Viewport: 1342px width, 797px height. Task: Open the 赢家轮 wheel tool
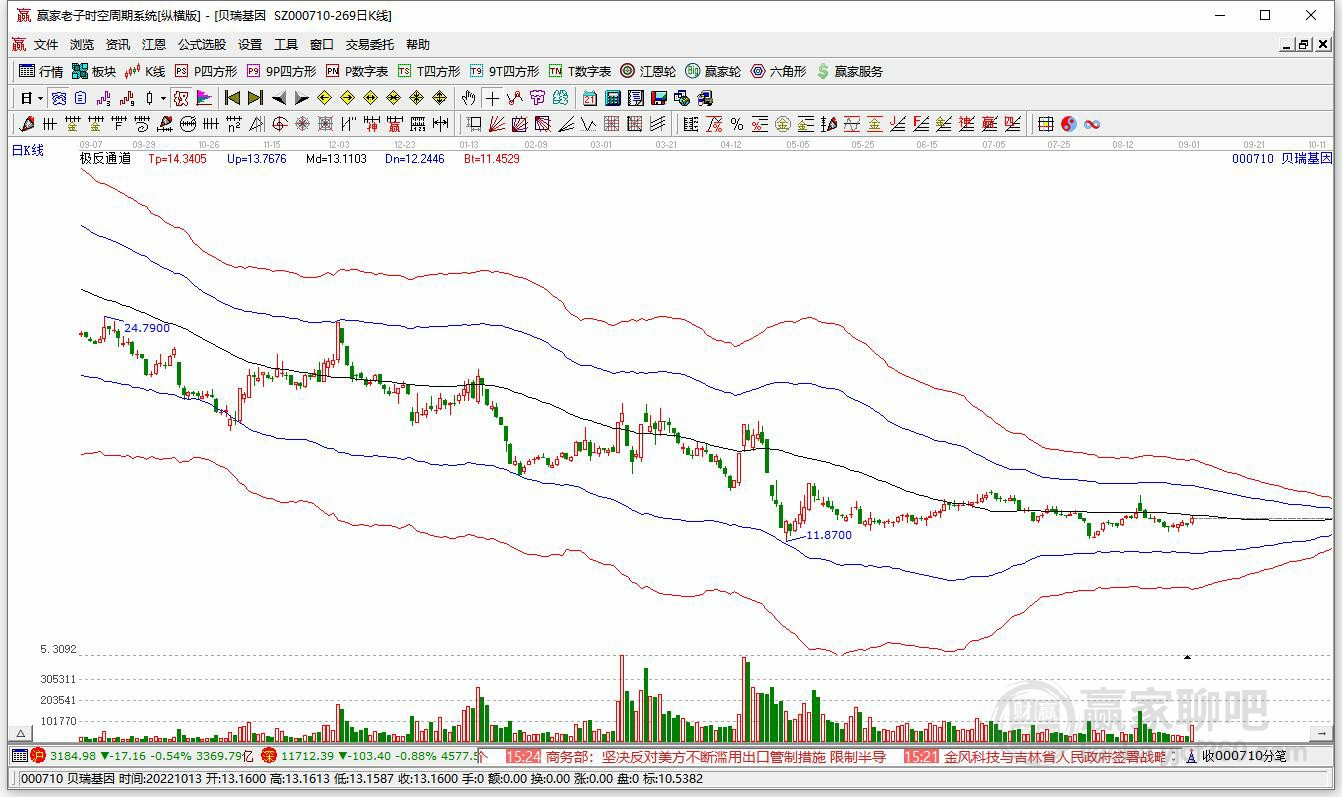(x=713, y=71)
